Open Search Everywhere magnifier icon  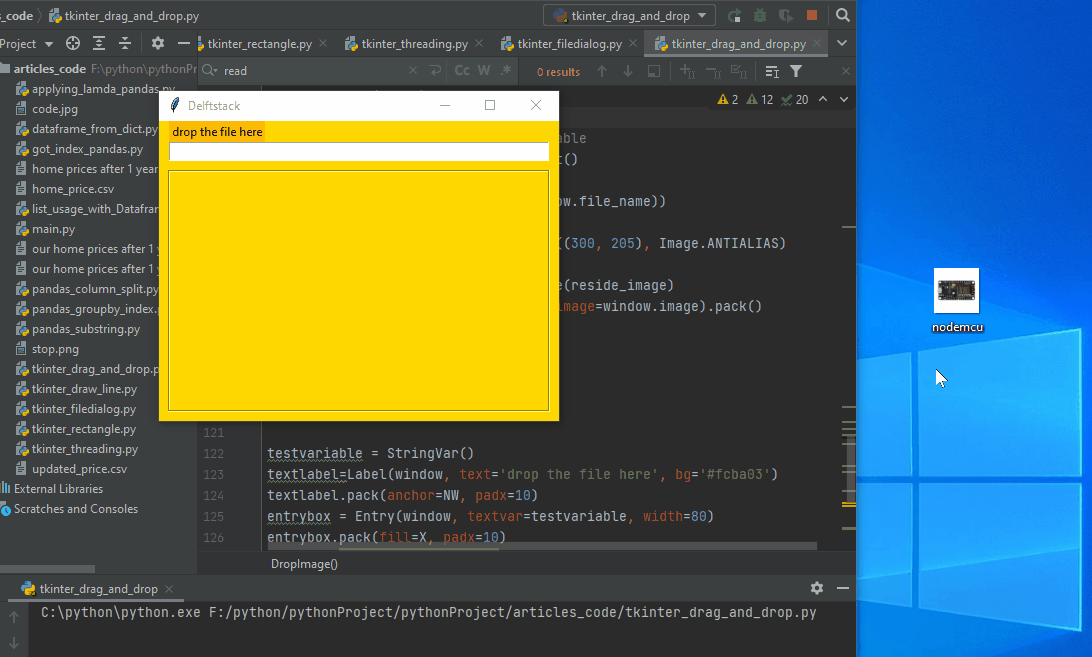click(843, 15)
